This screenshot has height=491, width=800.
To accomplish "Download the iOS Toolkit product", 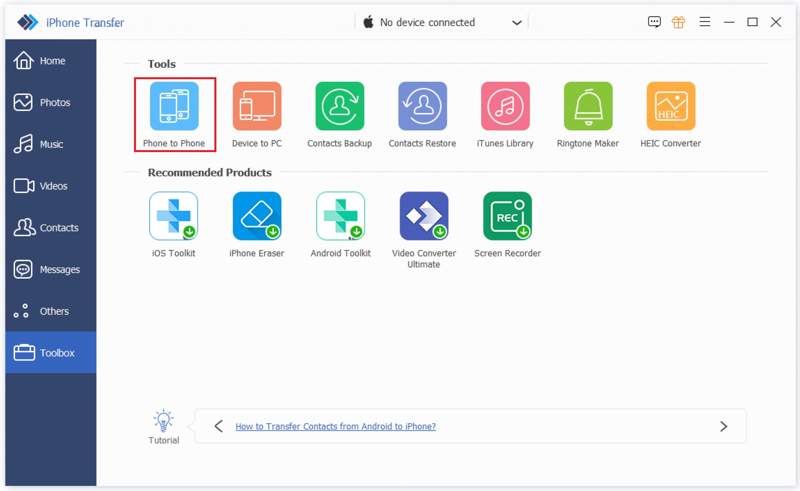I will 174,216.
